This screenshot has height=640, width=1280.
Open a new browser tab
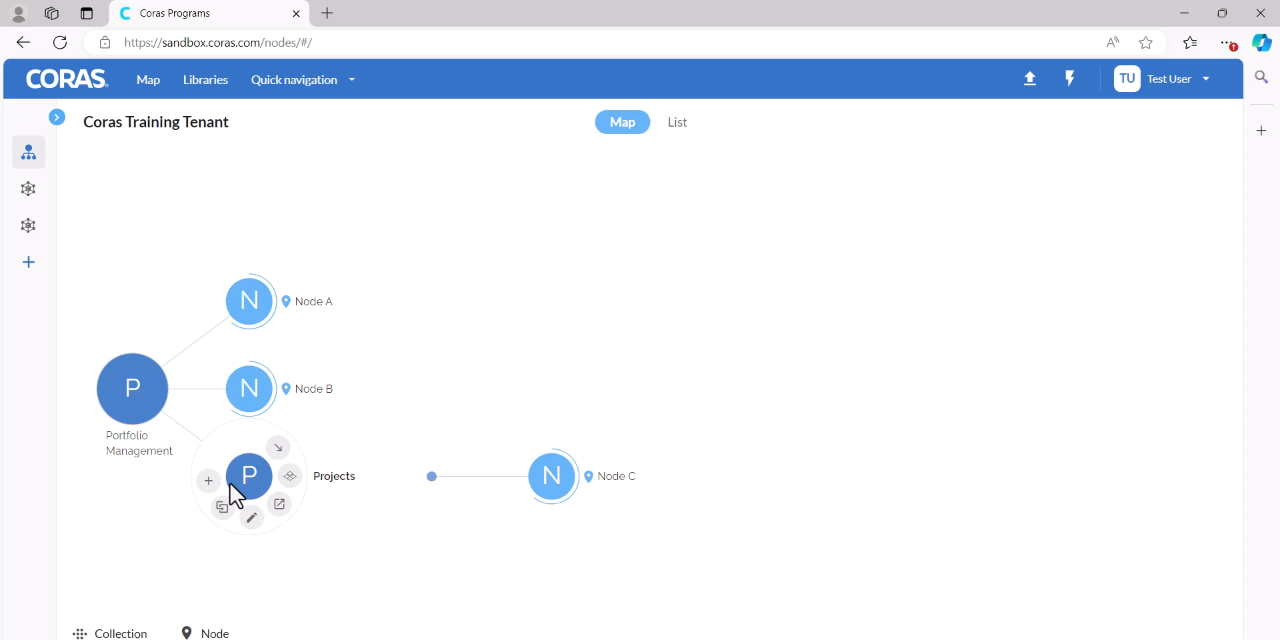(x=327, y=13)
